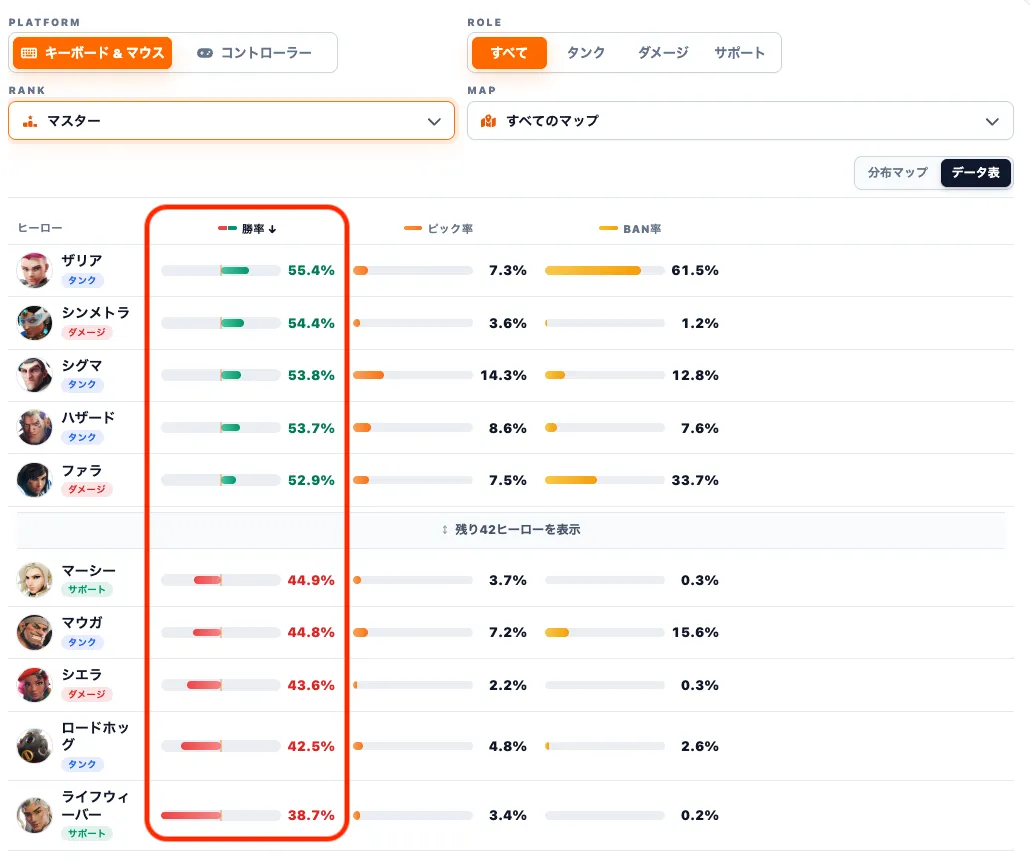
Task: Click the map dropdown chevron arrow
Action: click(x=993, y=122)
